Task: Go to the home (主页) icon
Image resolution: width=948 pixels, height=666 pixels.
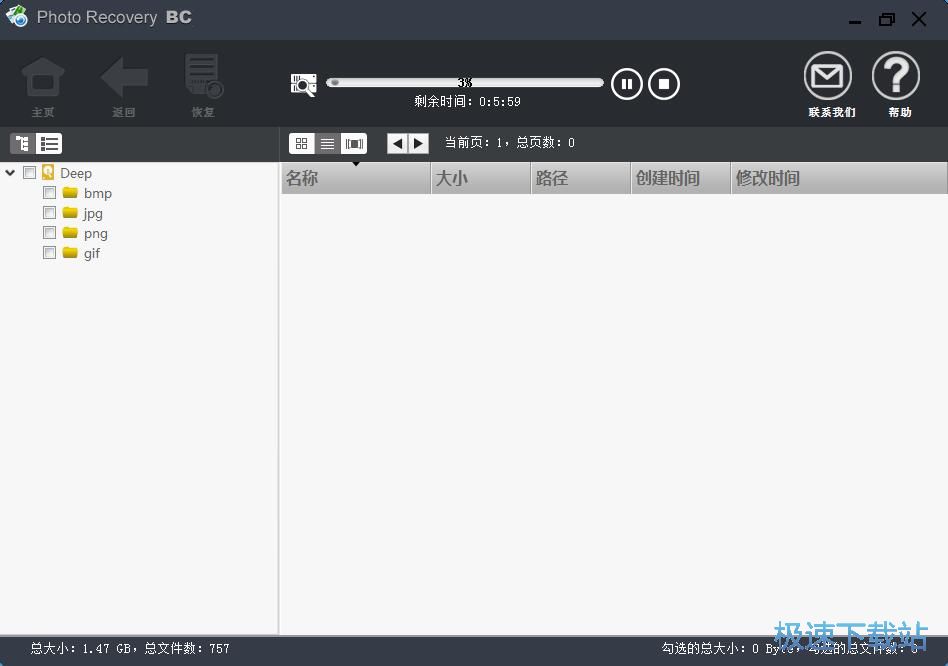Action: click(x=43, y=78)
